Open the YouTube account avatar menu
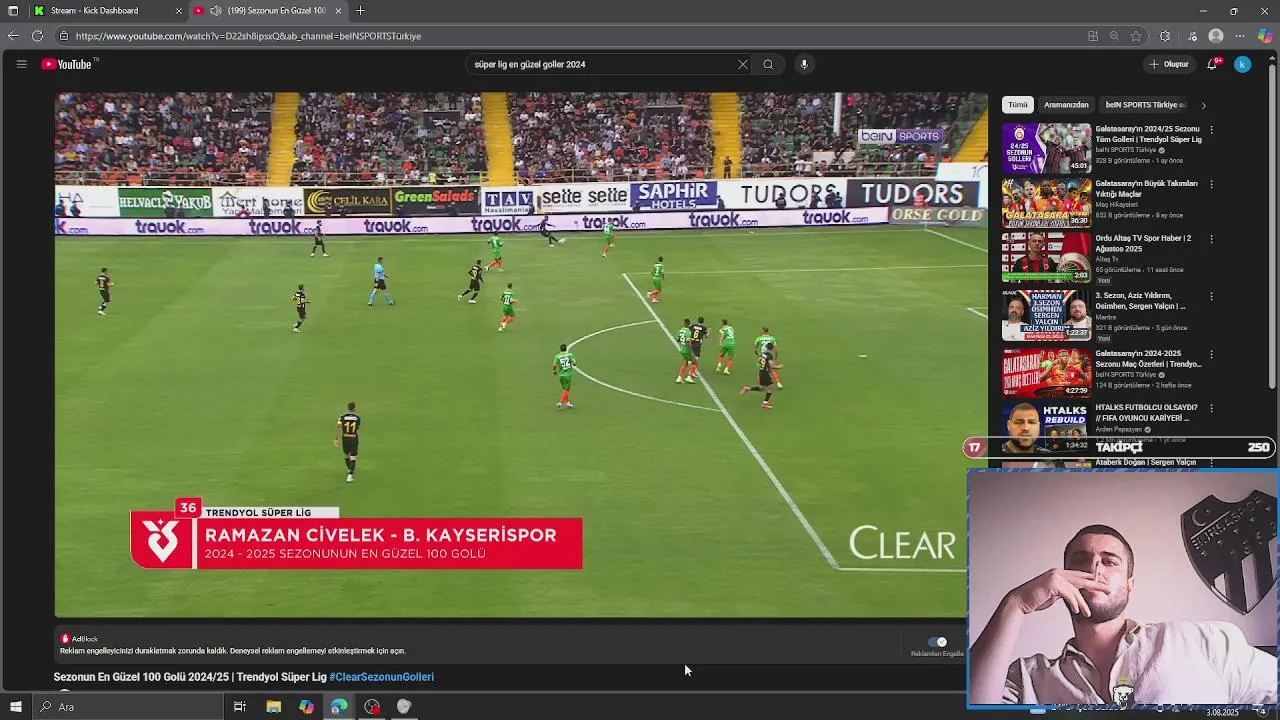The image size is (1280, 720). (1242, 64)
